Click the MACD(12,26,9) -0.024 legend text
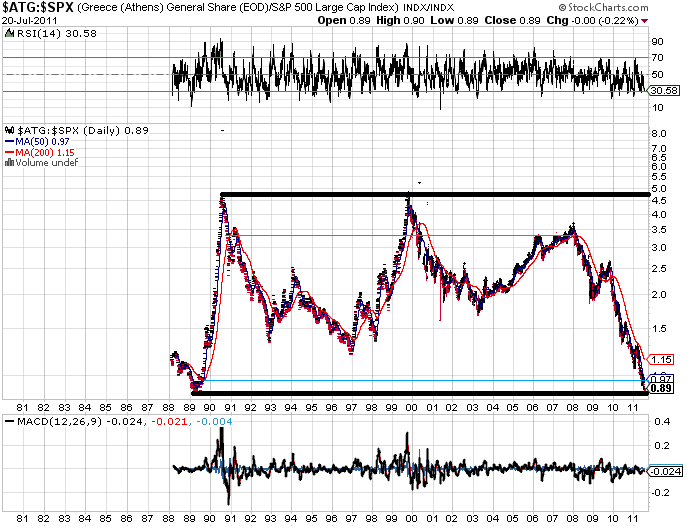This screenshot has width=689, height=528. 80,422
